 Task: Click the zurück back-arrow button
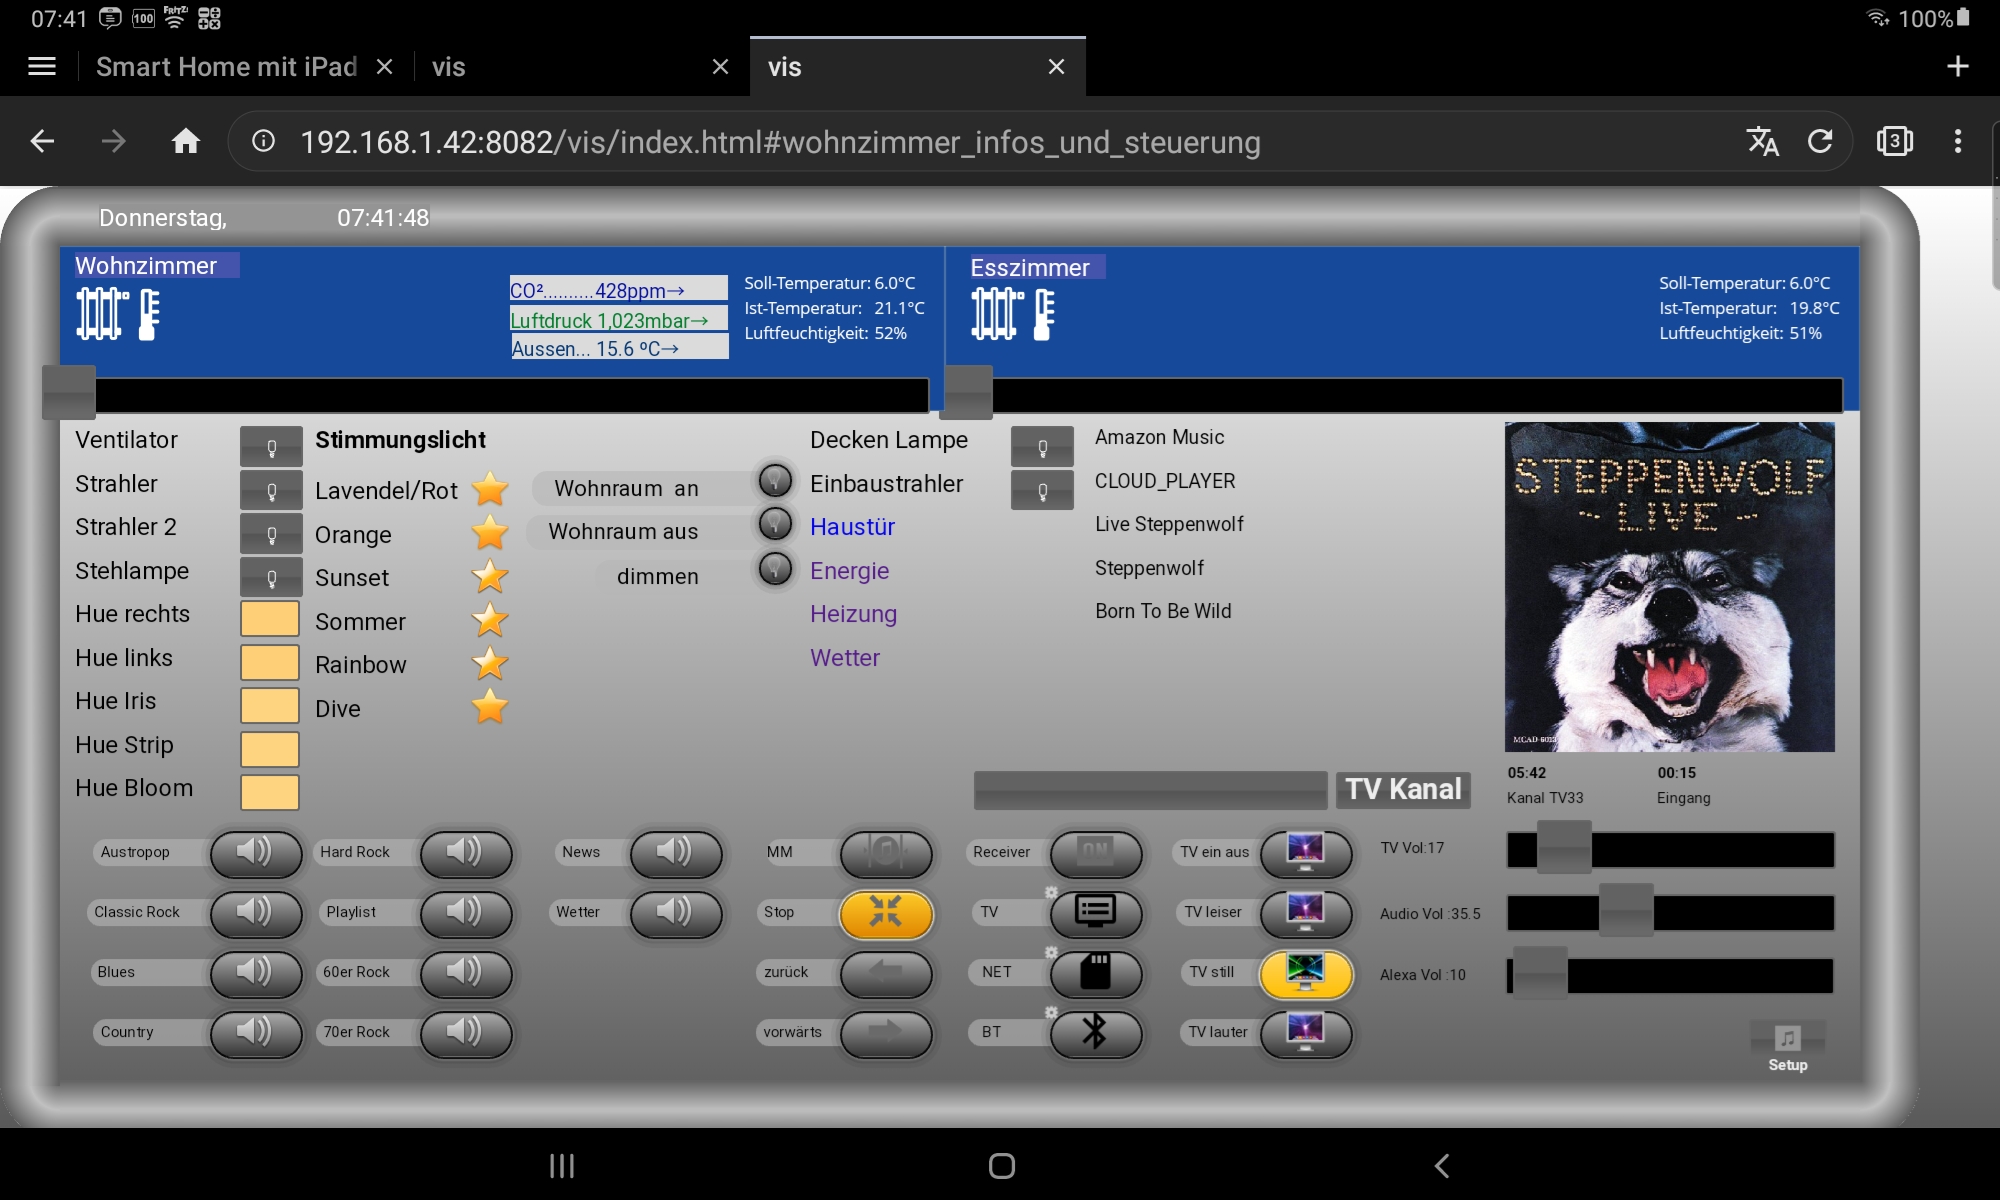pos(886,972)
